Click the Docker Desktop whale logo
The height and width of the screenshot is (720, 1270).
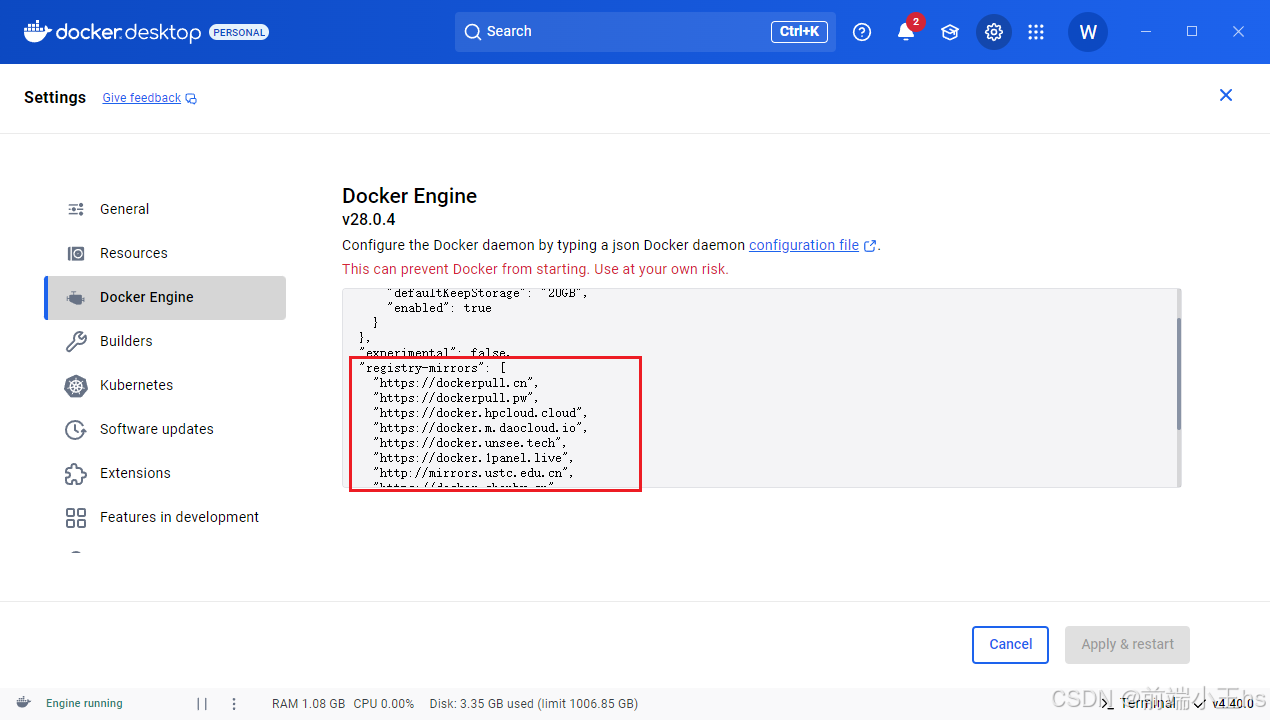point(36,31)
